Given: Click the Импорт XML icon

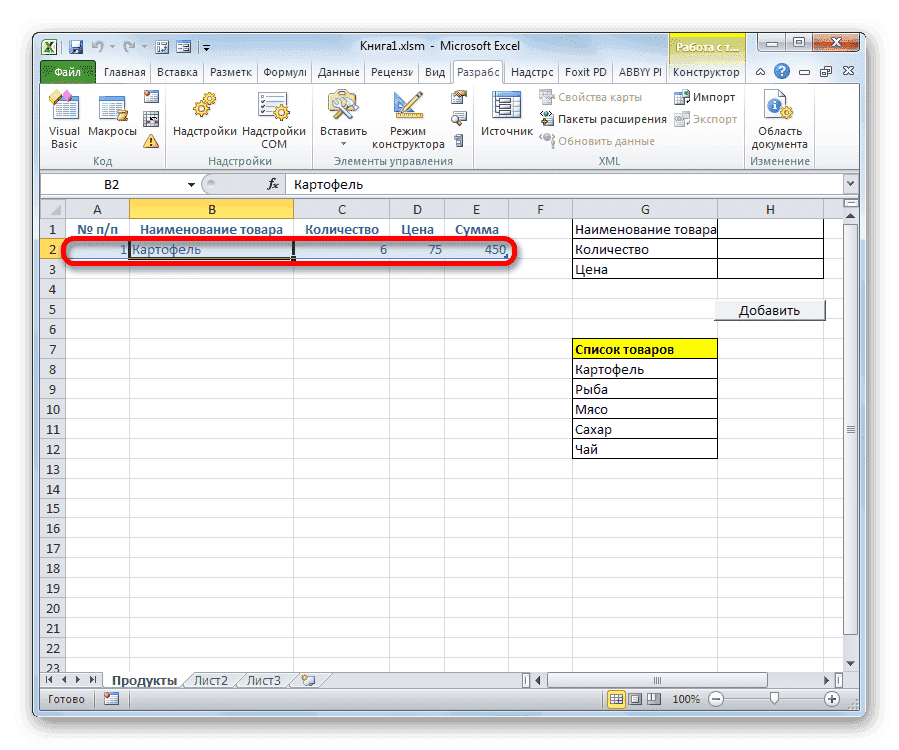Looking at the screenshot, I should pos(707,96).
